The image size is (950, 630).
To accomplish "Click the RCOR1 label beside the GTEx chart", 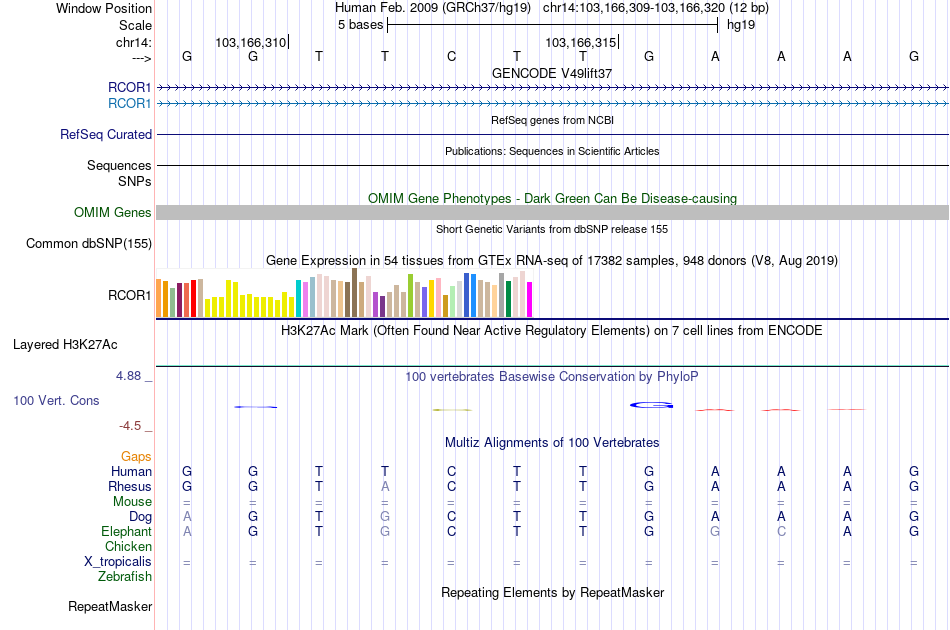I will pos(129,295).
